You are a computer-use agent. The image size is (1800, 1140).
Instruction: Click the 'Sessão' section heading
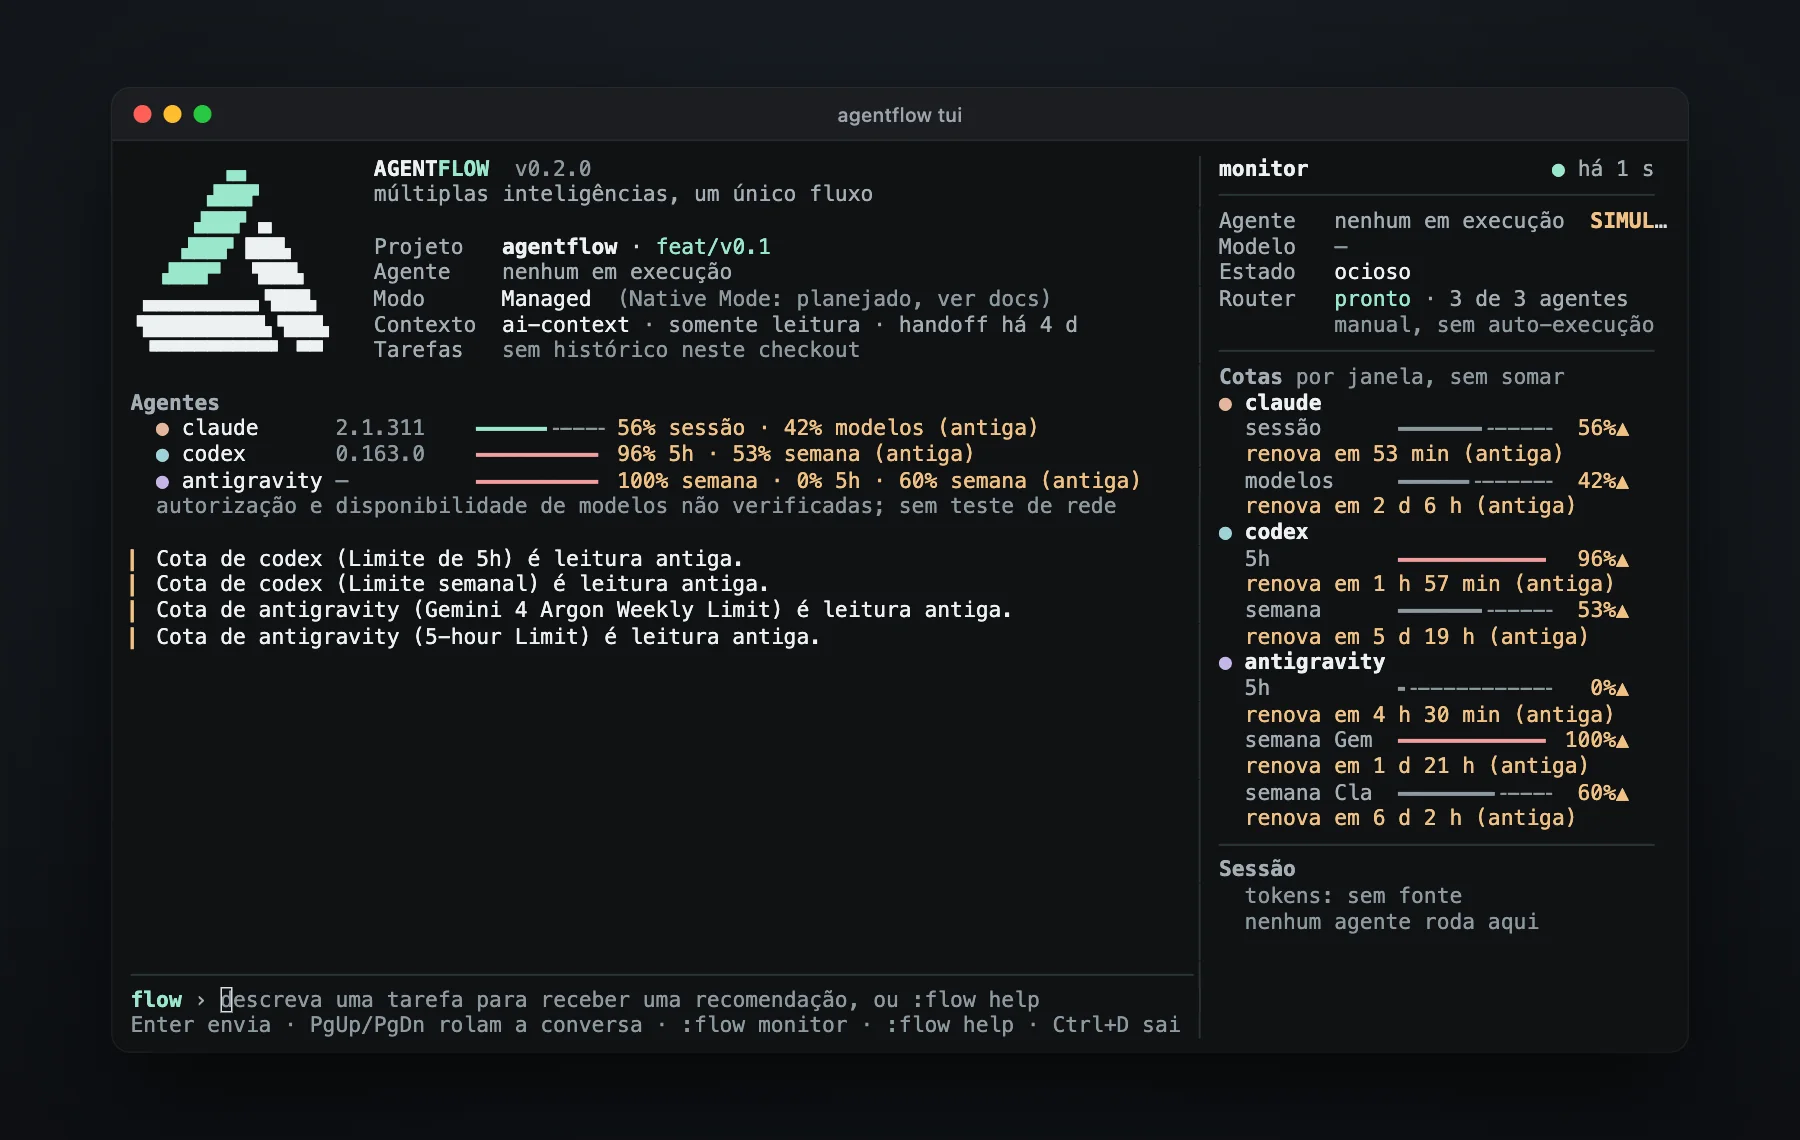click(x=1257, y=869)
